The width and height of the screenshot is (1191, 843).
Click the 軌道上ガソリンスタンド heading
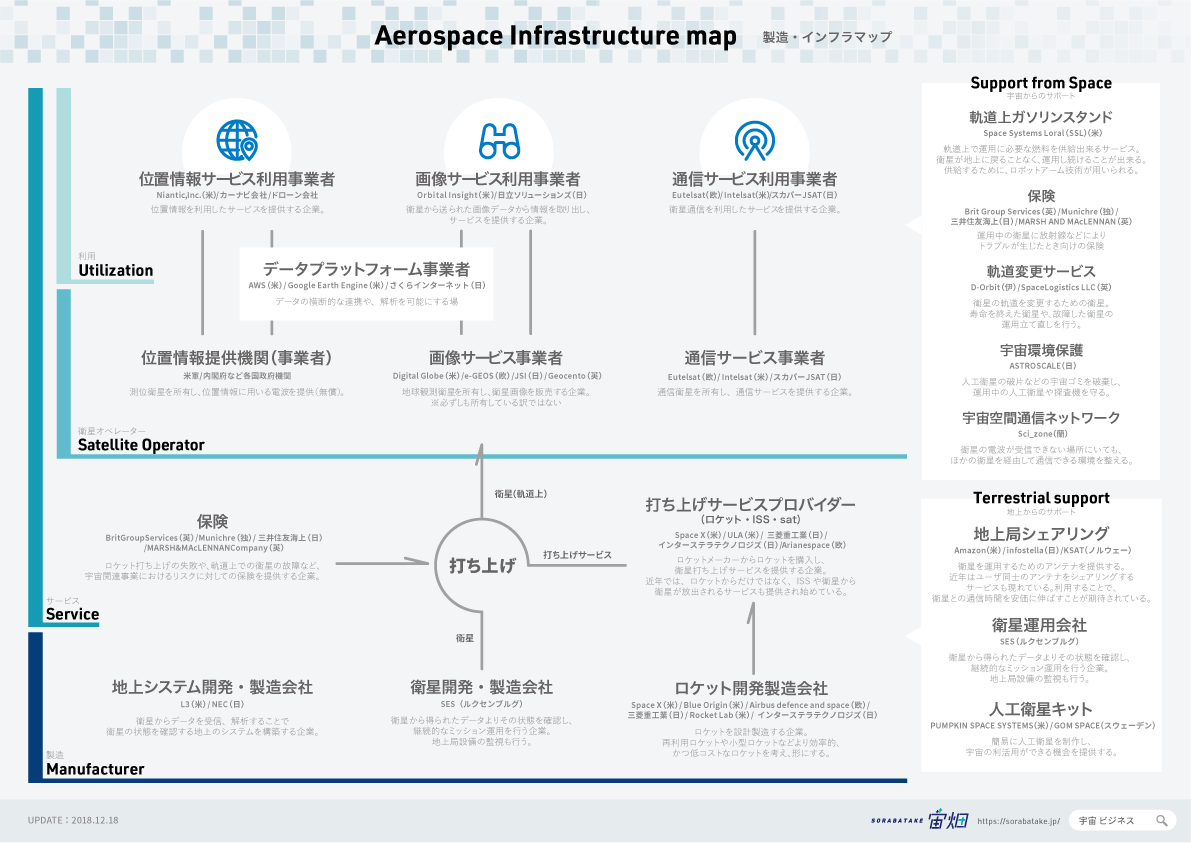coord(1041,117)
